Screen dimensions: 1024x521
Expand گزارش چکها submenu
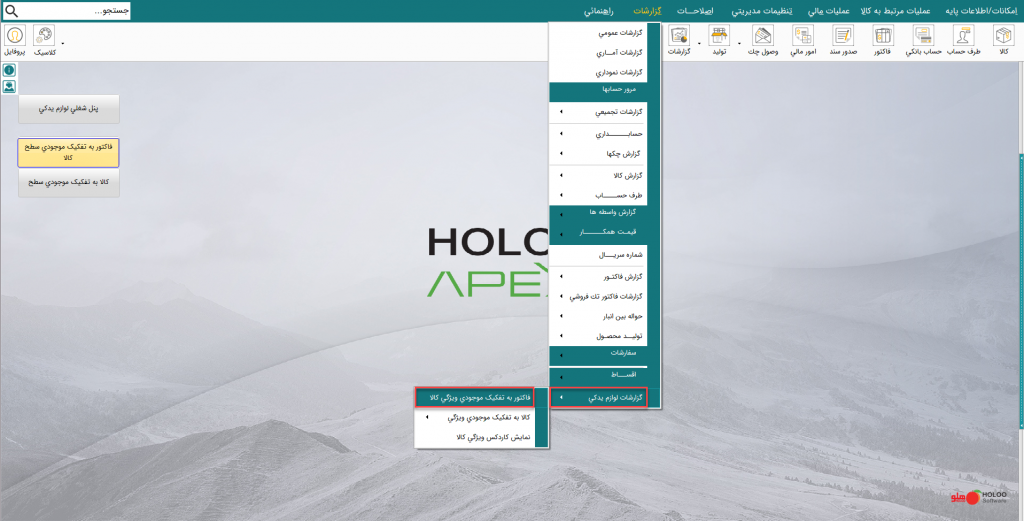(x=598, y=154)
